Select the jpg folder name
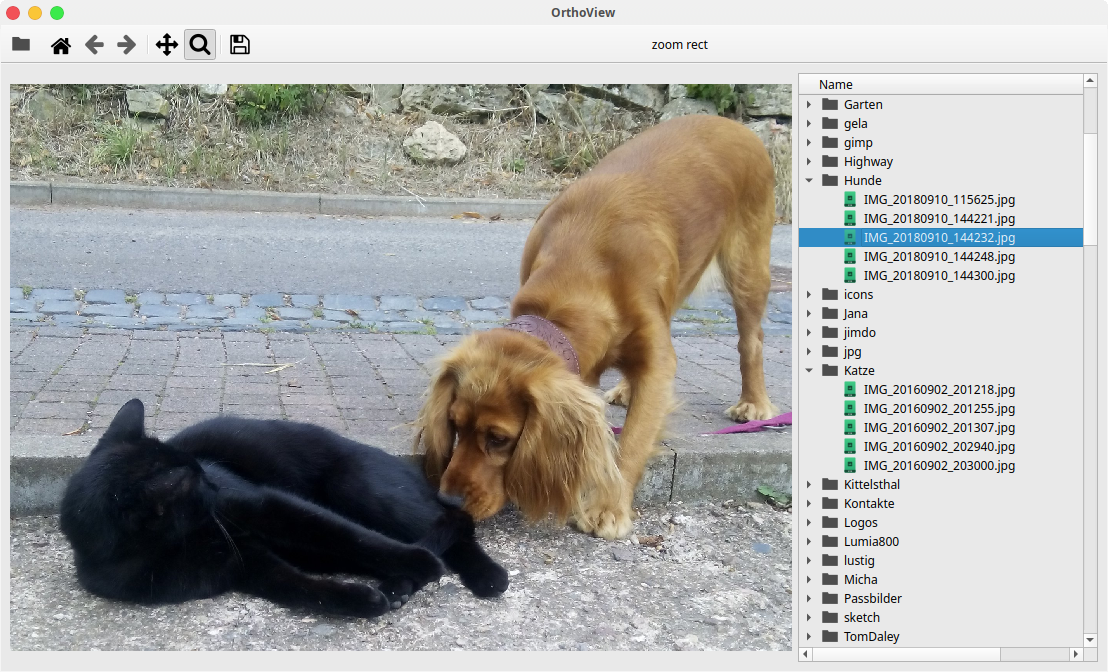This screenshot has height=672, width=1108. 852,352
